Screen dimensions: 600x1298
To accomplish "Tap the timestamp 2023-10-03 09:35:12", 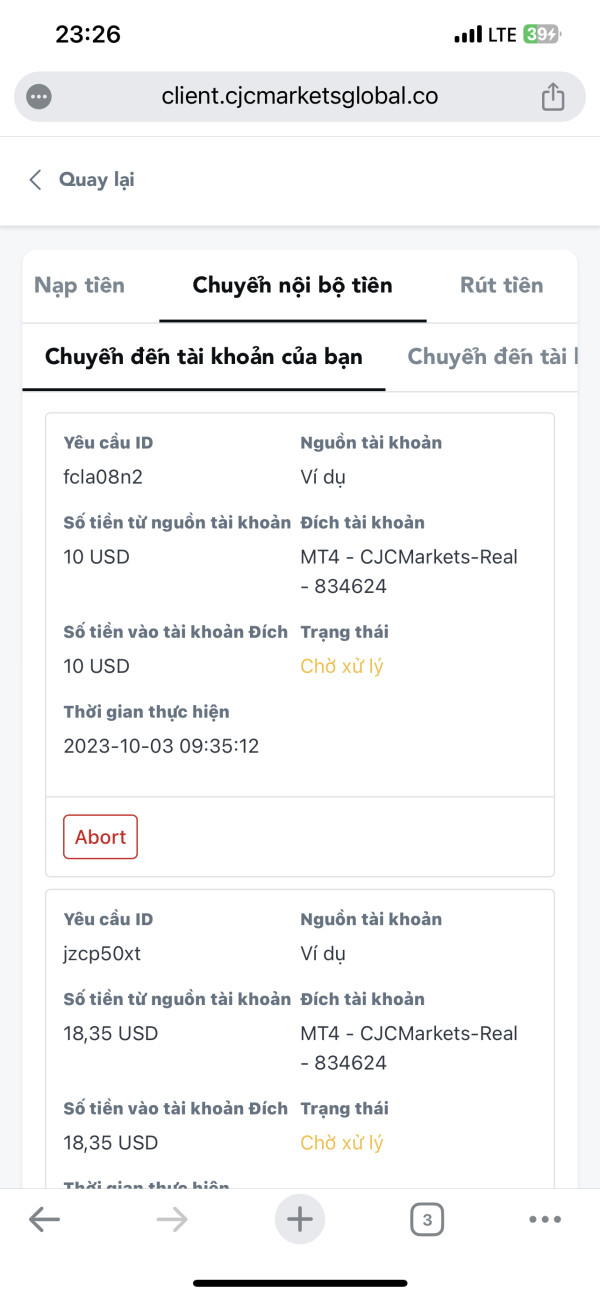I will [161, 746].
